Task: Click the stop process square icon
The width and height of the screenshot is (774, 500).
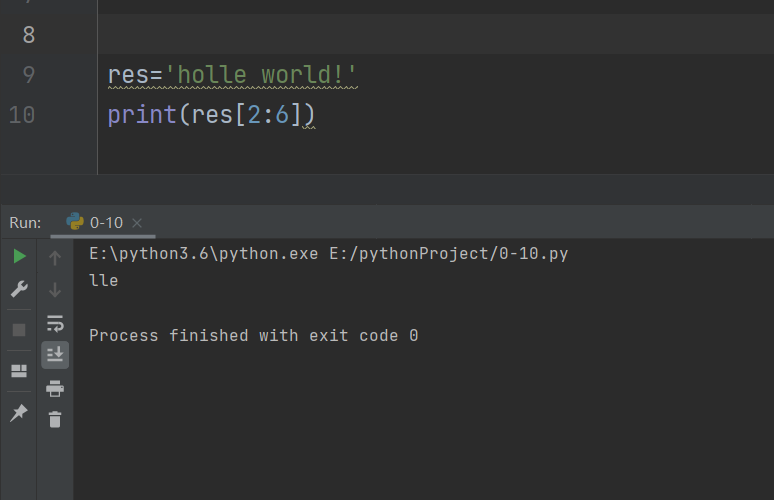Action: [19, 330]
